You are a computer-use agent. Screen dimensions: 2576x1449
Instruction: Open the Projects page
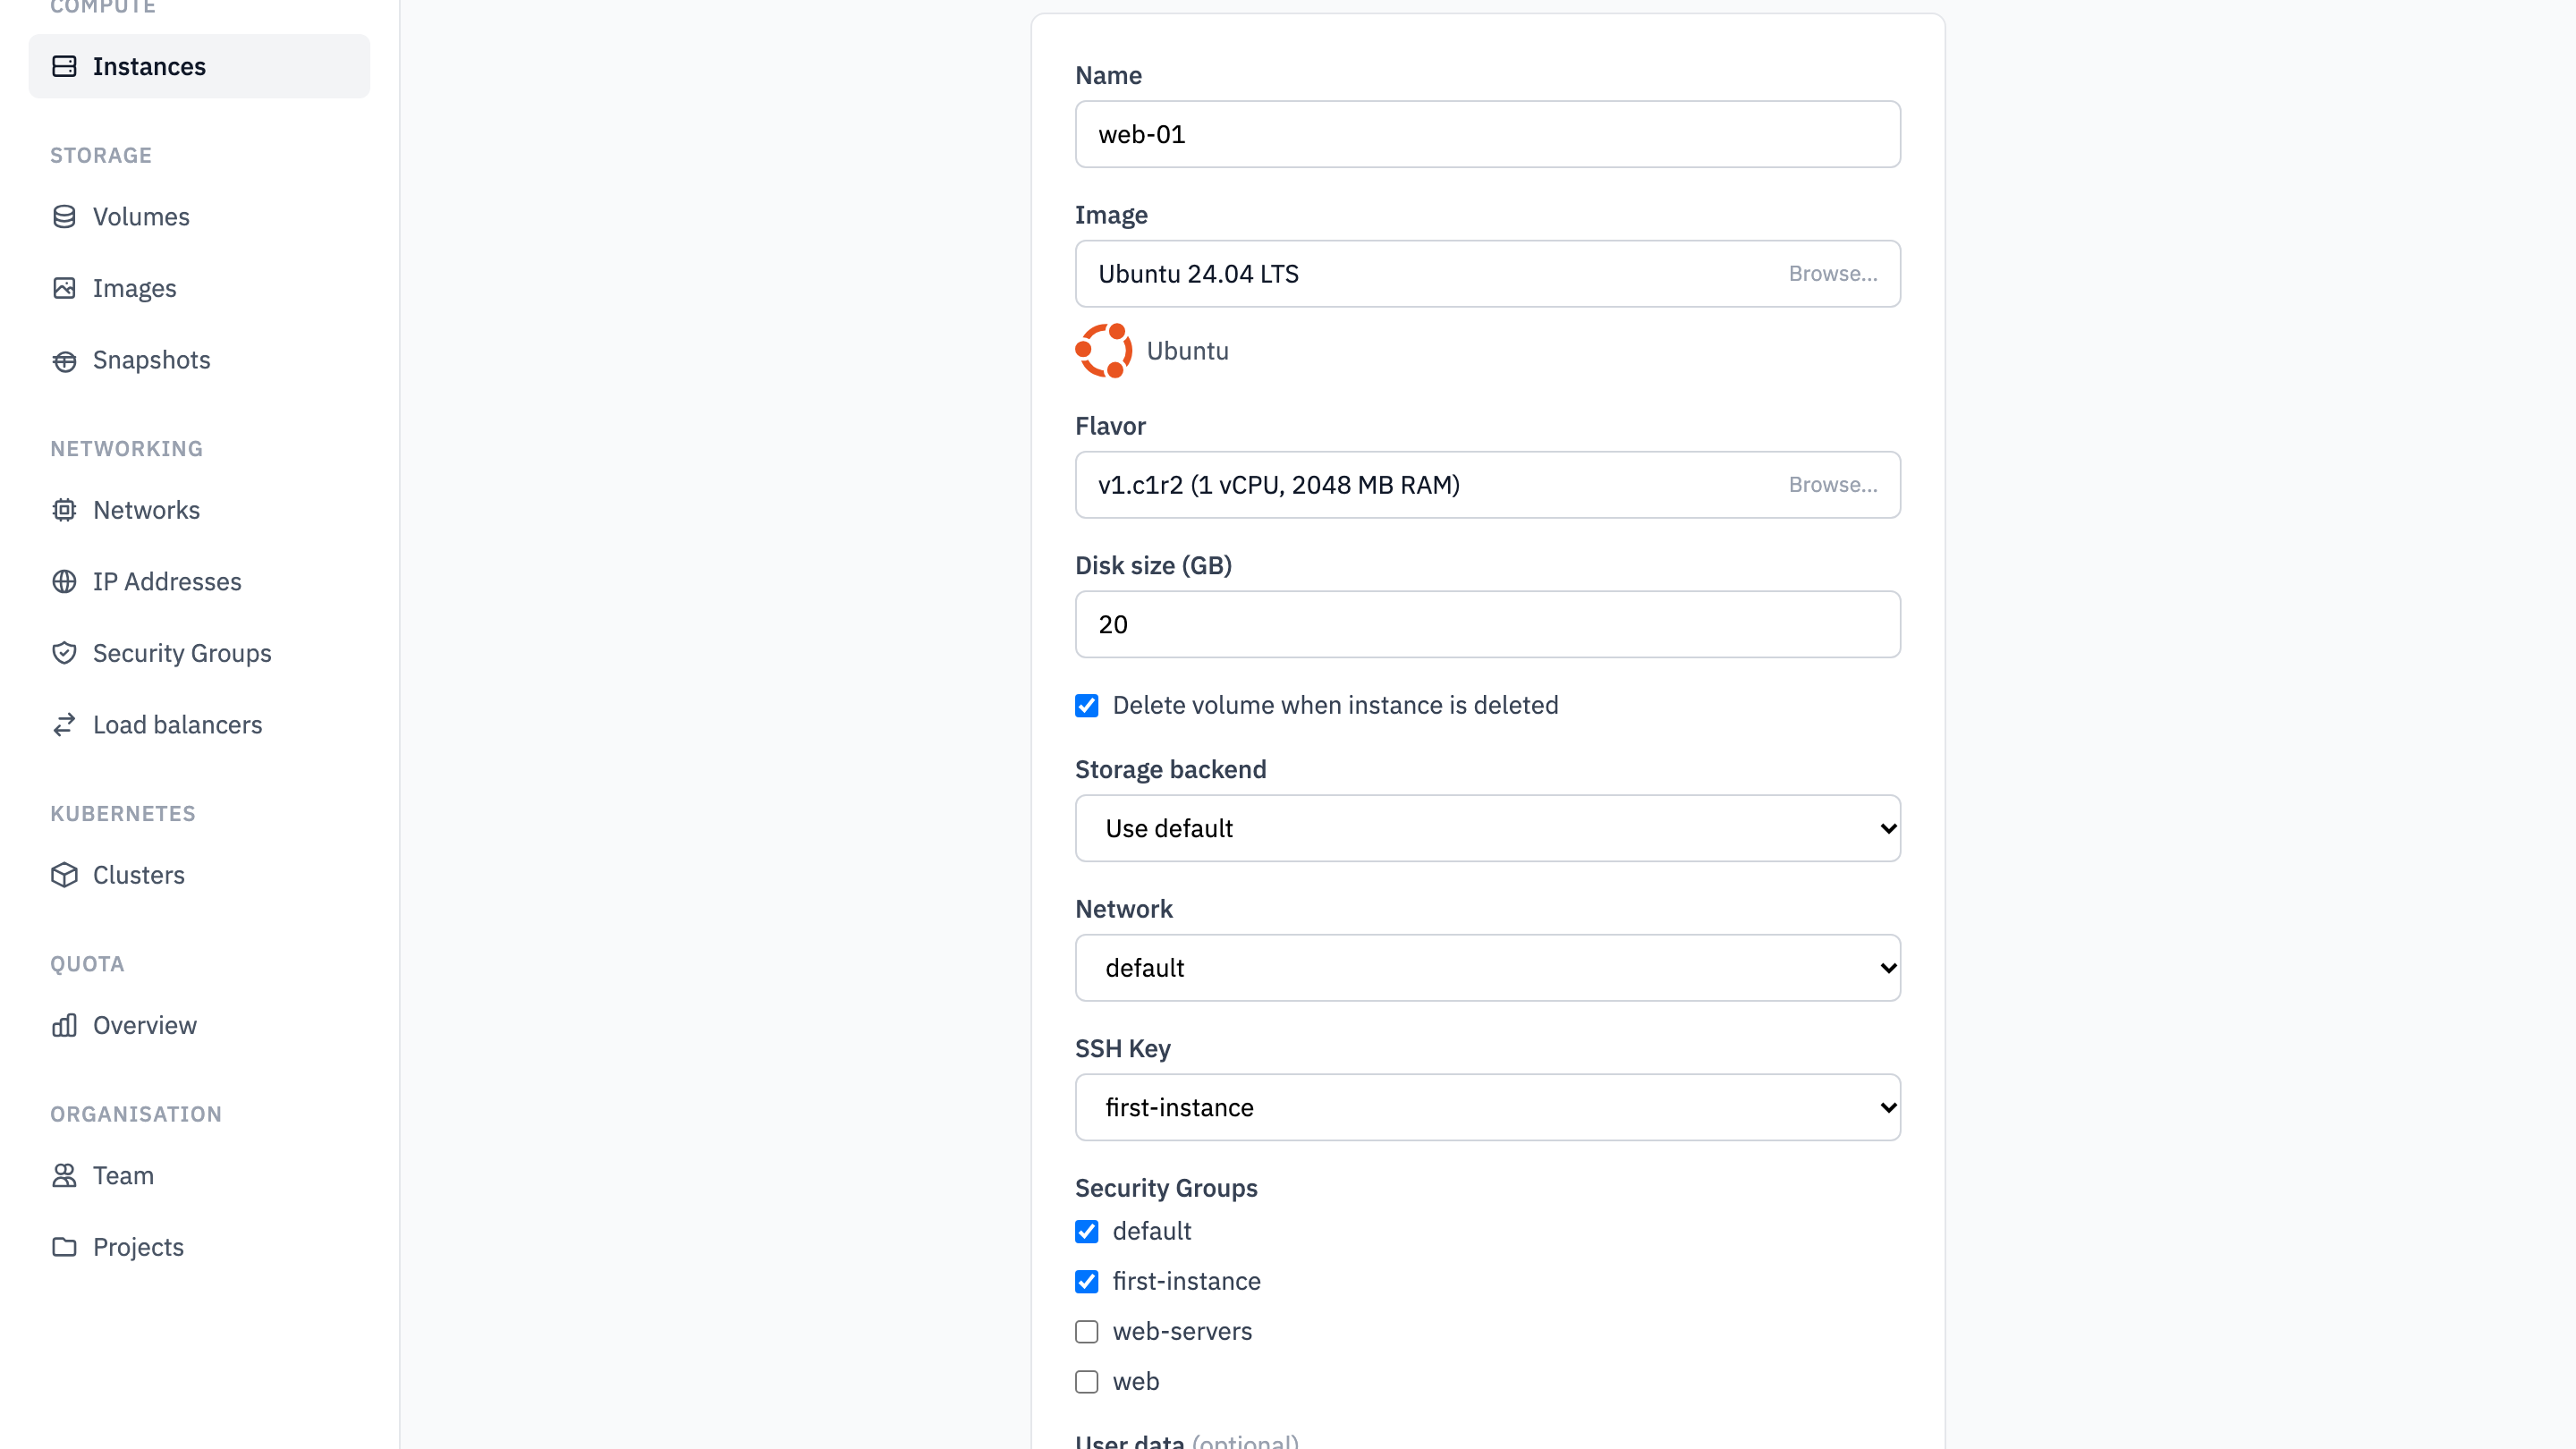point(199,1247)
